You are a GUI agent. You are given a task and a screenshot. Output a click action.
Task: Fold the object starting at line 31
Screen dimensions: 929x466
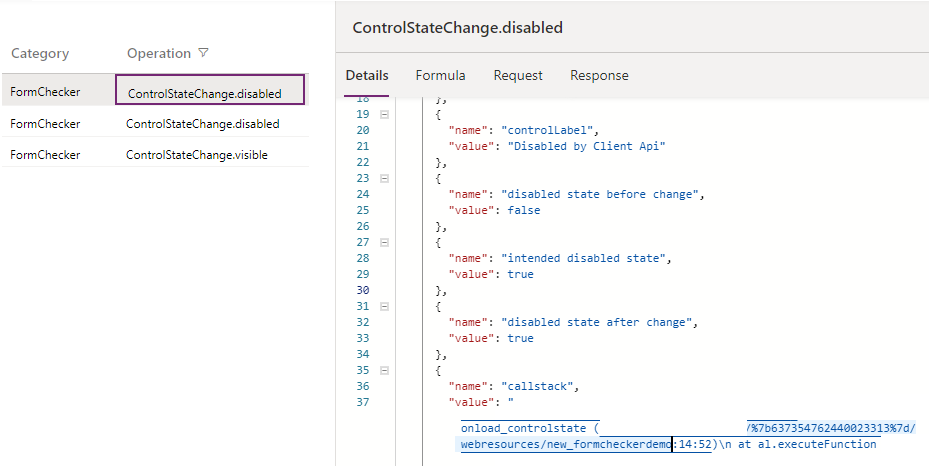384,306
